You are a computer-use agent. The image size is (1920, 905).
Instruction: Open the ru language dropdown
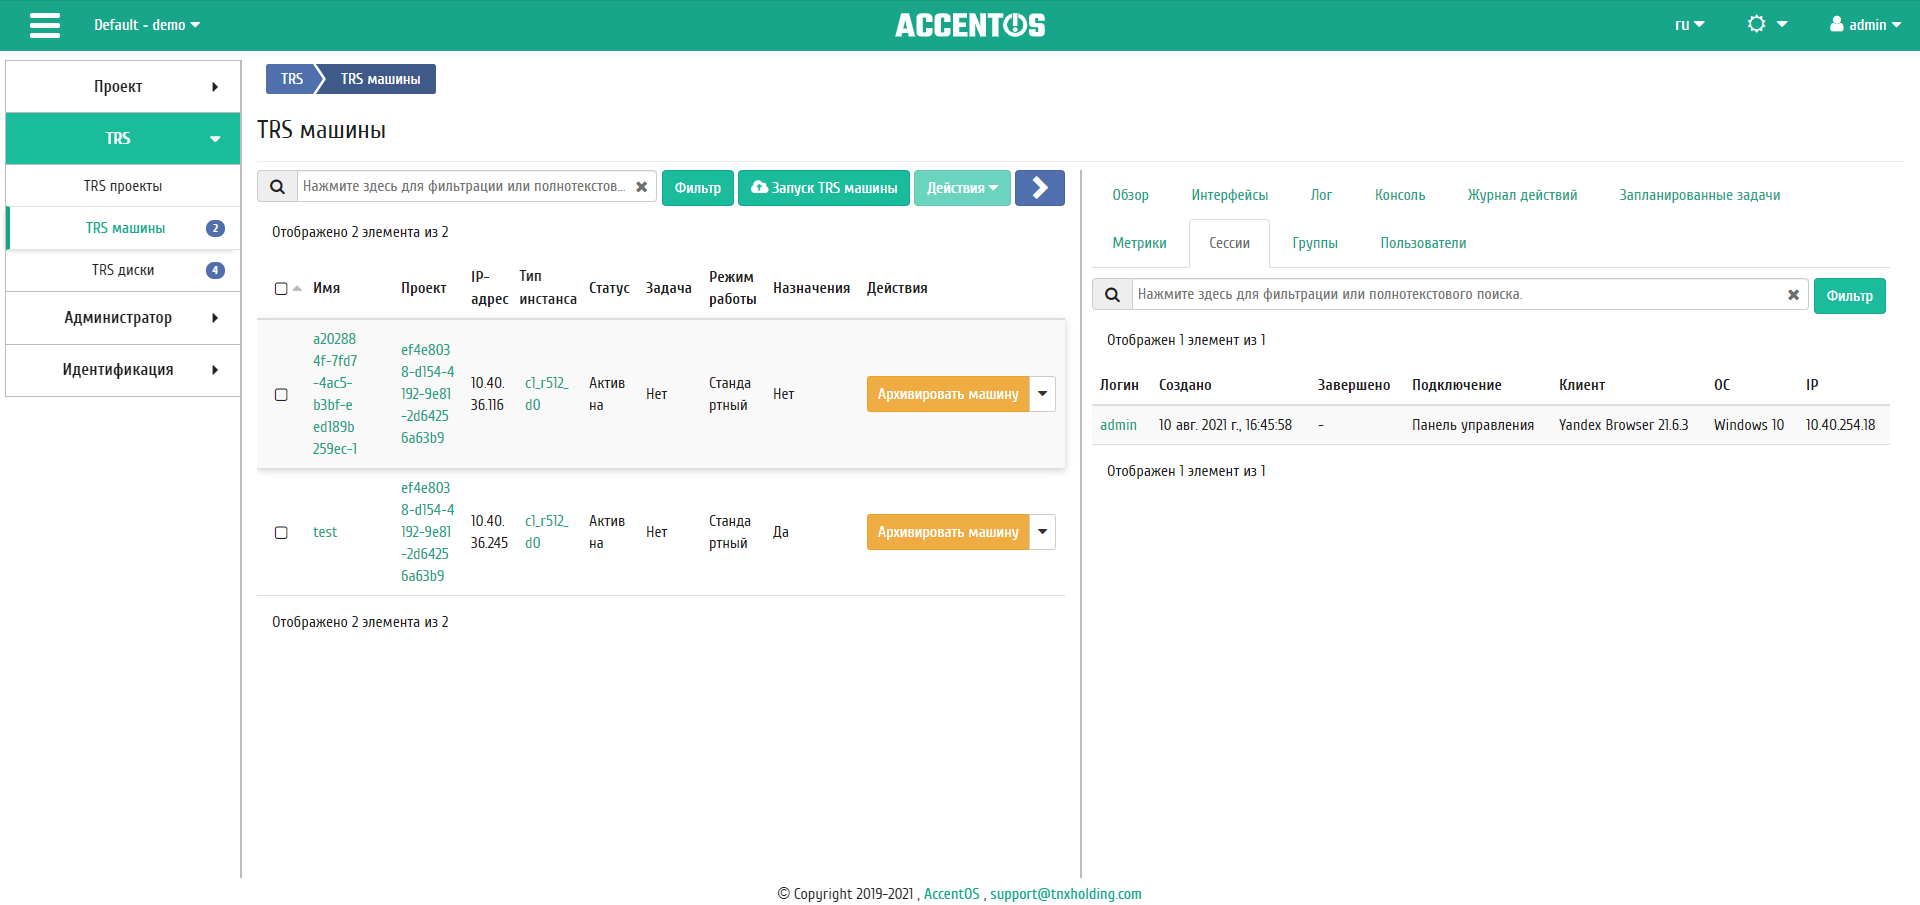tap(1689, 25)
